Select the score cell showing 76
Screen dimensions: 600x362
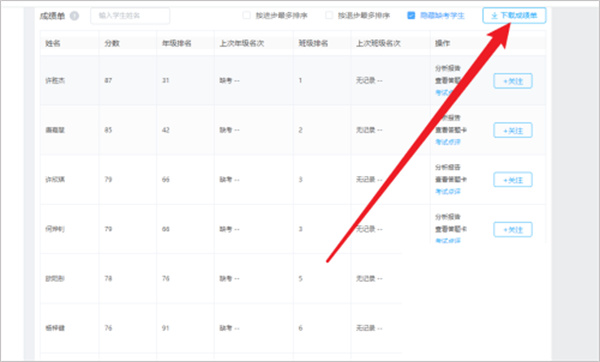pos(108,328)
